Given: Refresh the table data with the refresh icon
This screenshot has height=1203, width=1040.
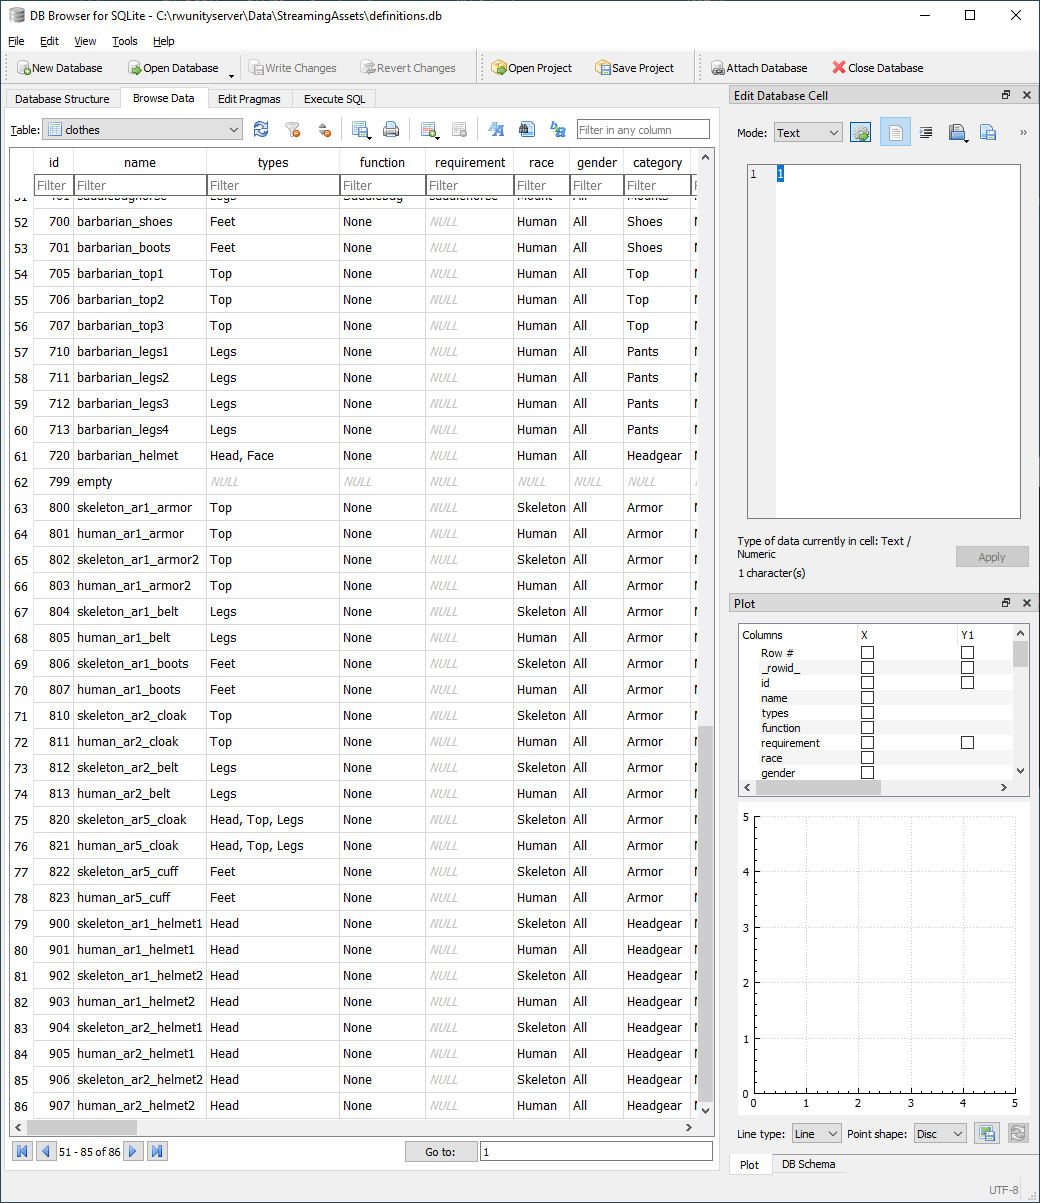Looking at the screenshot, I should tap(261, 130).
